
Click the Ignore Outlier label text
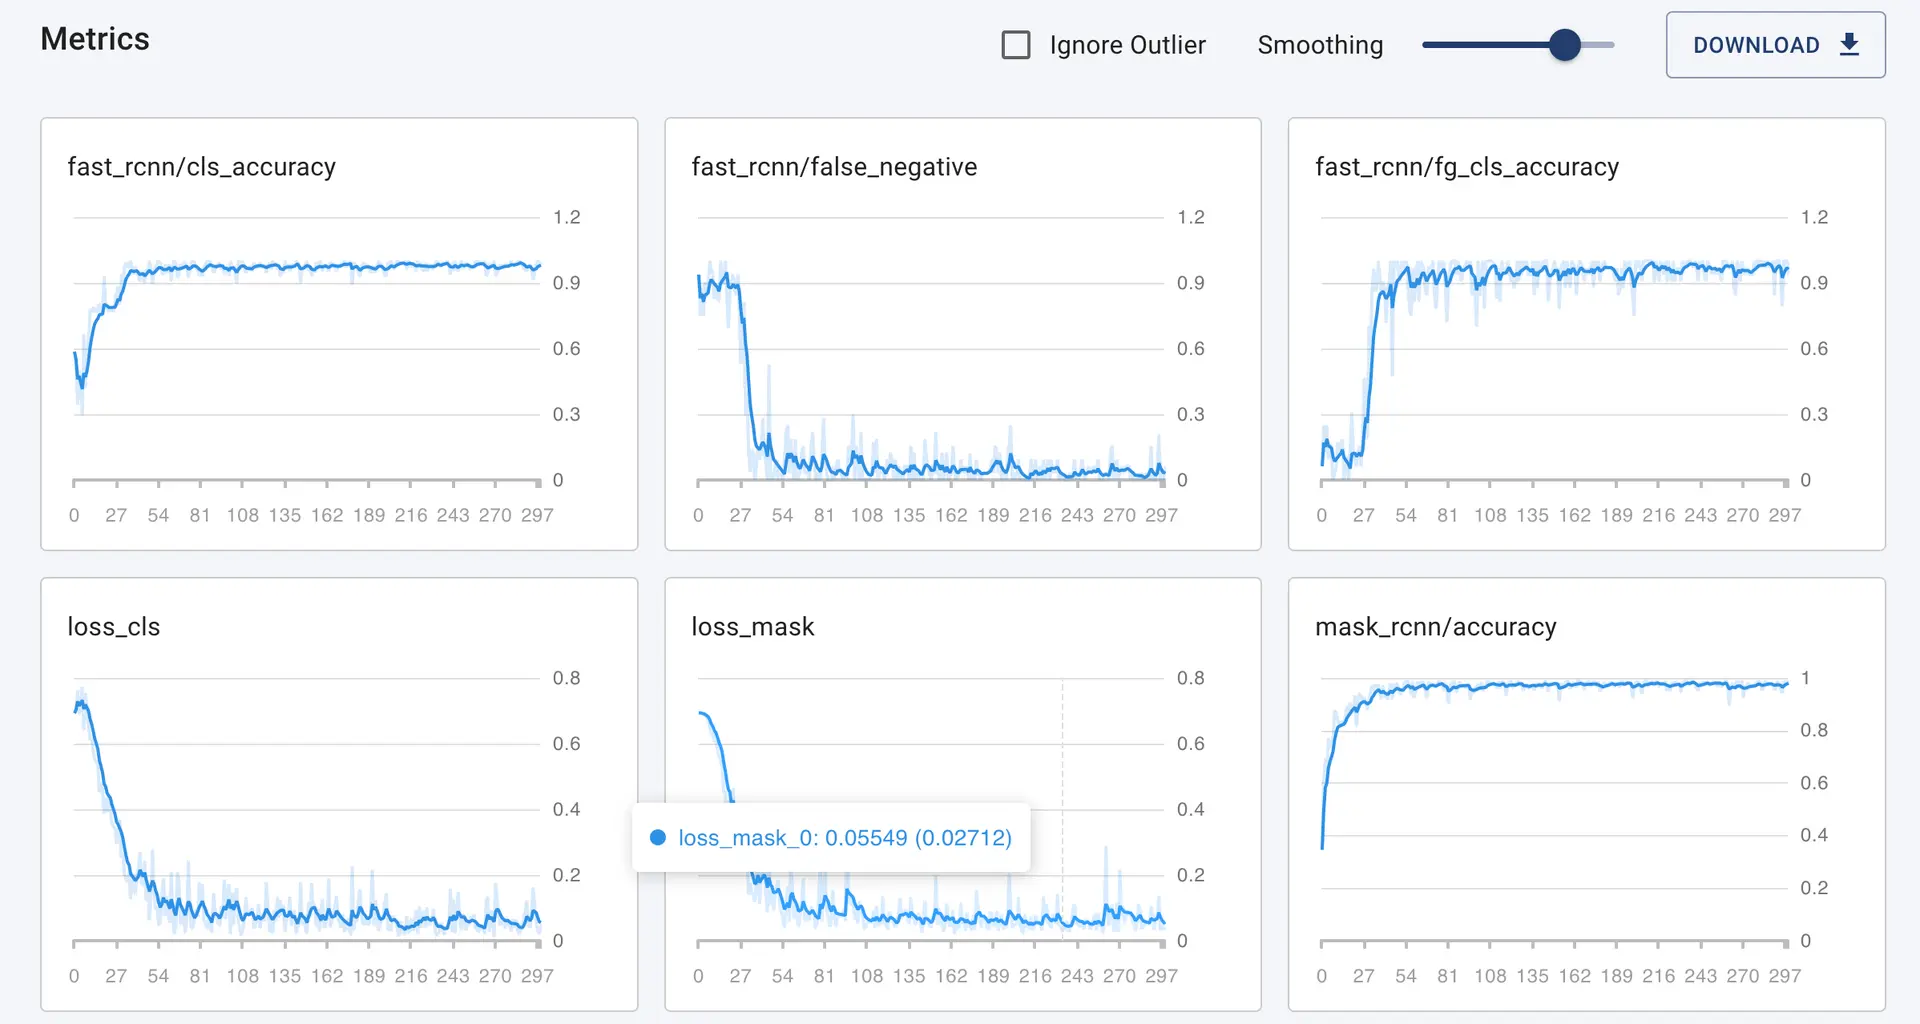1127,45
